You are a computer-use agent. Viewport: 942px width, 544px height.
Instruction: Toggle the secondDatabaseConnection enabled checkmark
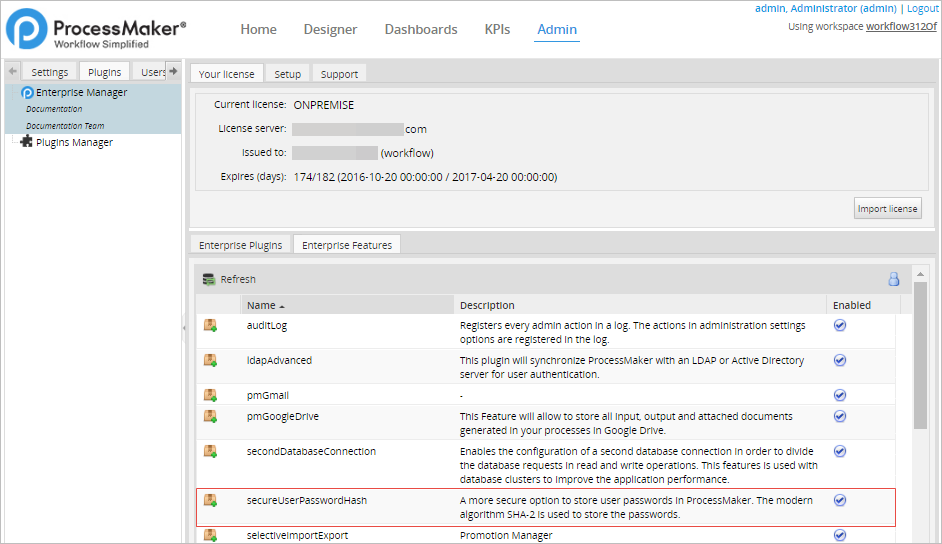840,451
